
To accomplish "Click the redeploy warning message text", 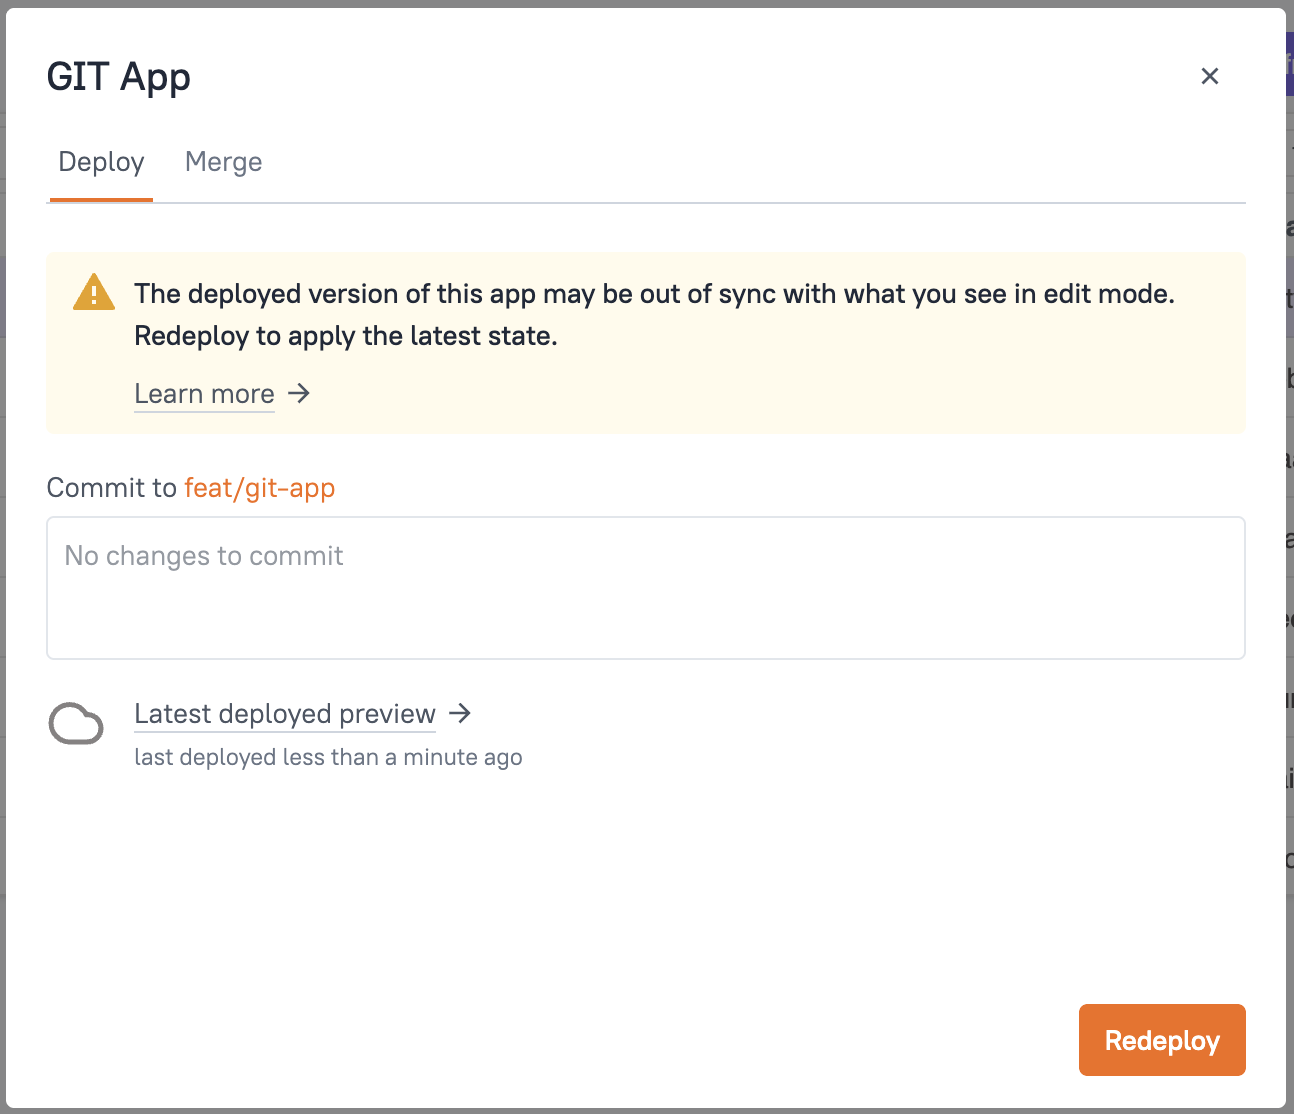I will (653, 314).
